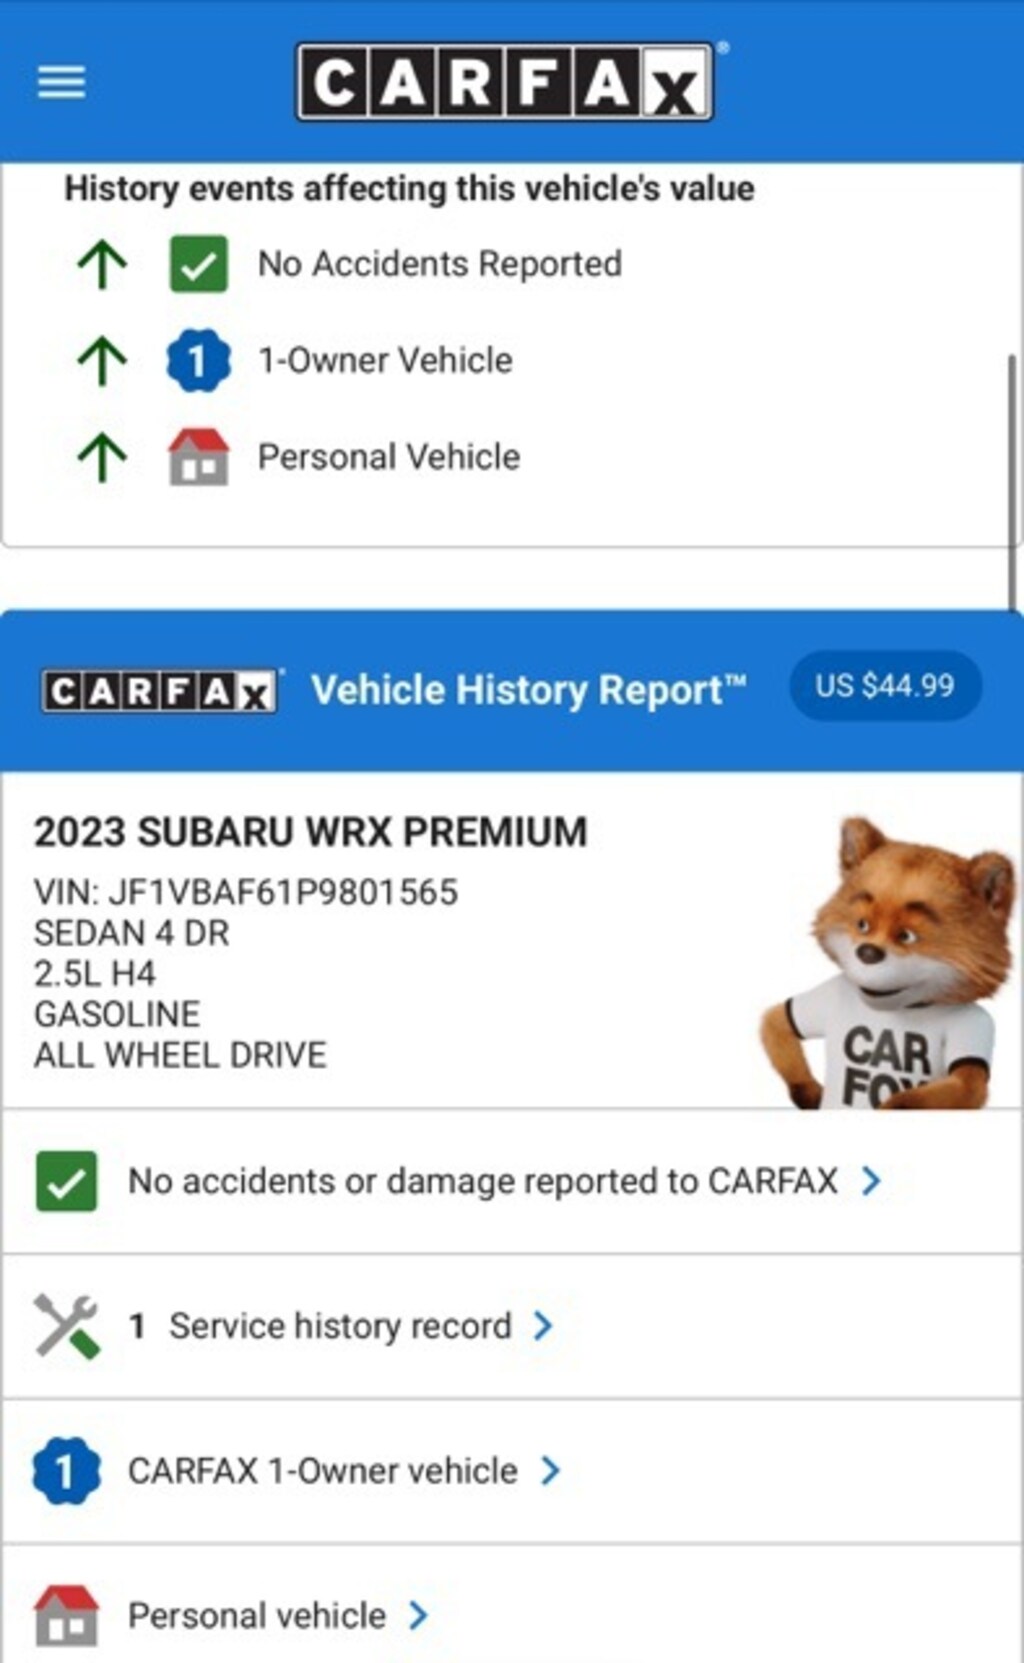Click the house icon beside Personal vehicle row
Viewport: 1024px width, 1663px height.
[x=66, y=1615]
